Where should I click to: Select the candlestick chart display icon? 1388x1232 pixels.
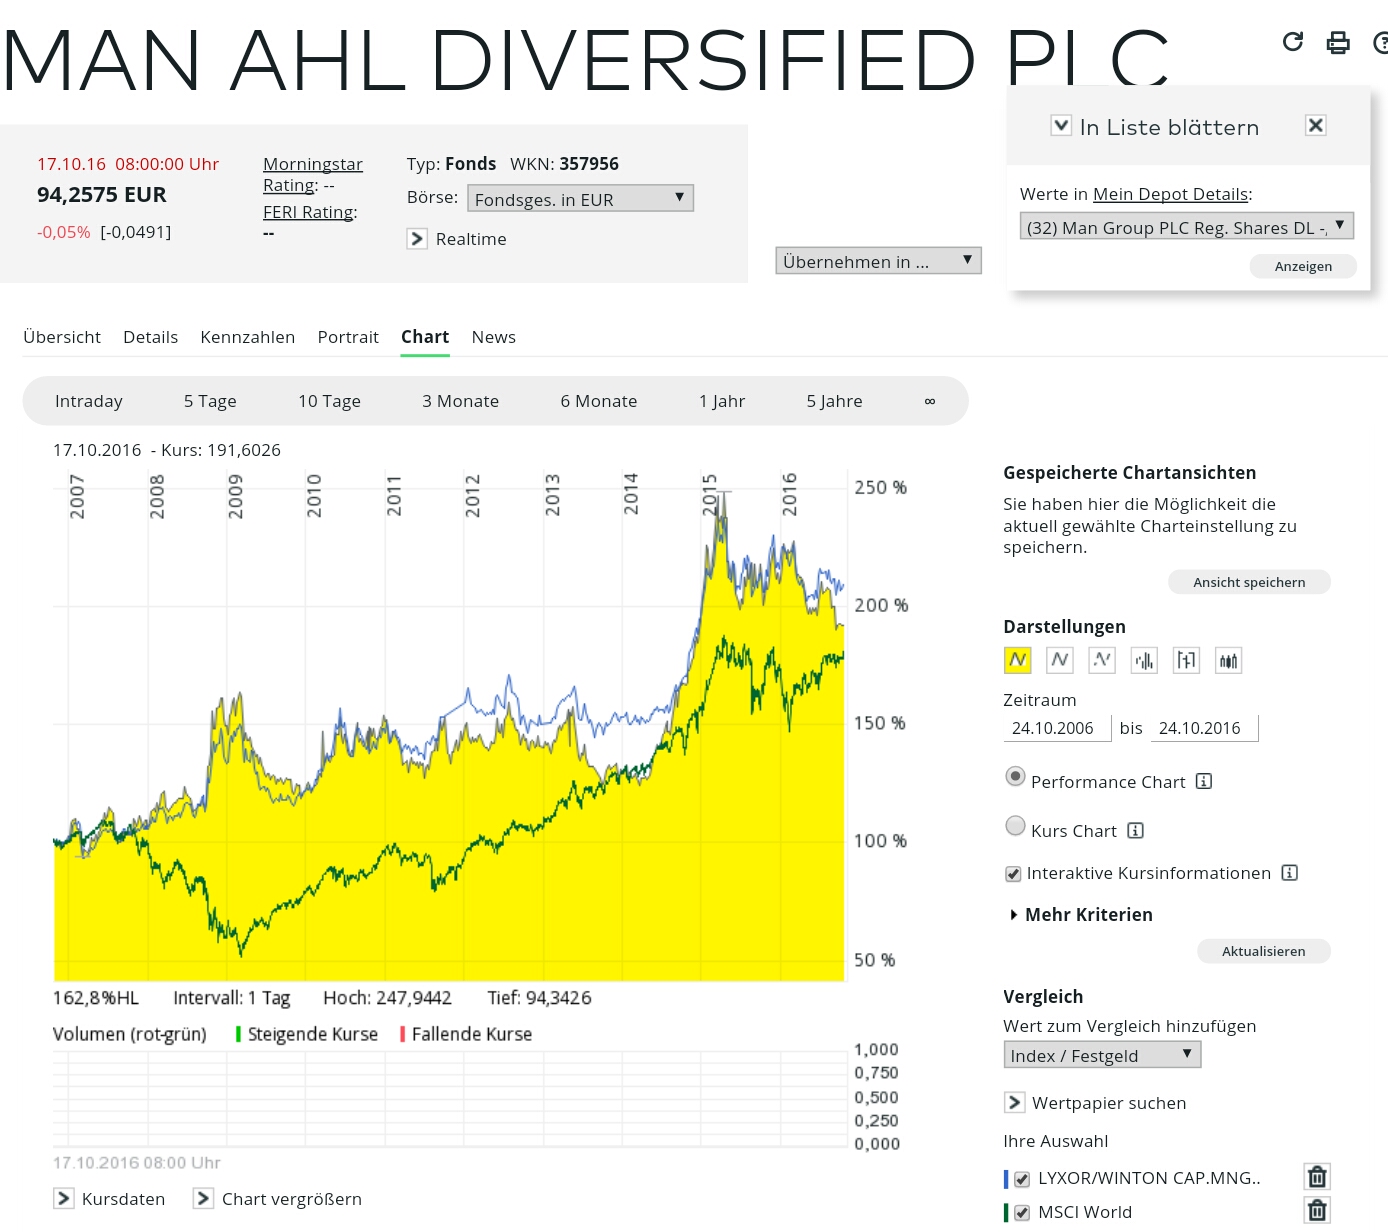coord(1228,660)
